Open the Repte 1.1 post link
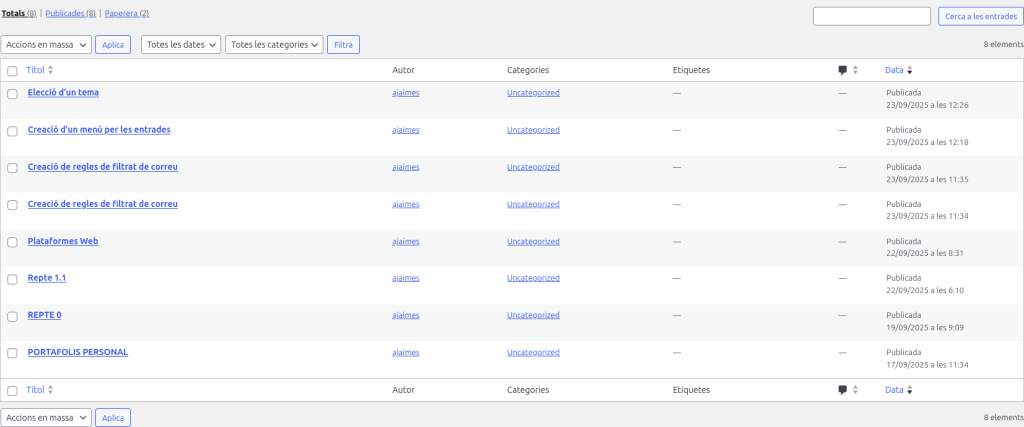 47,278
